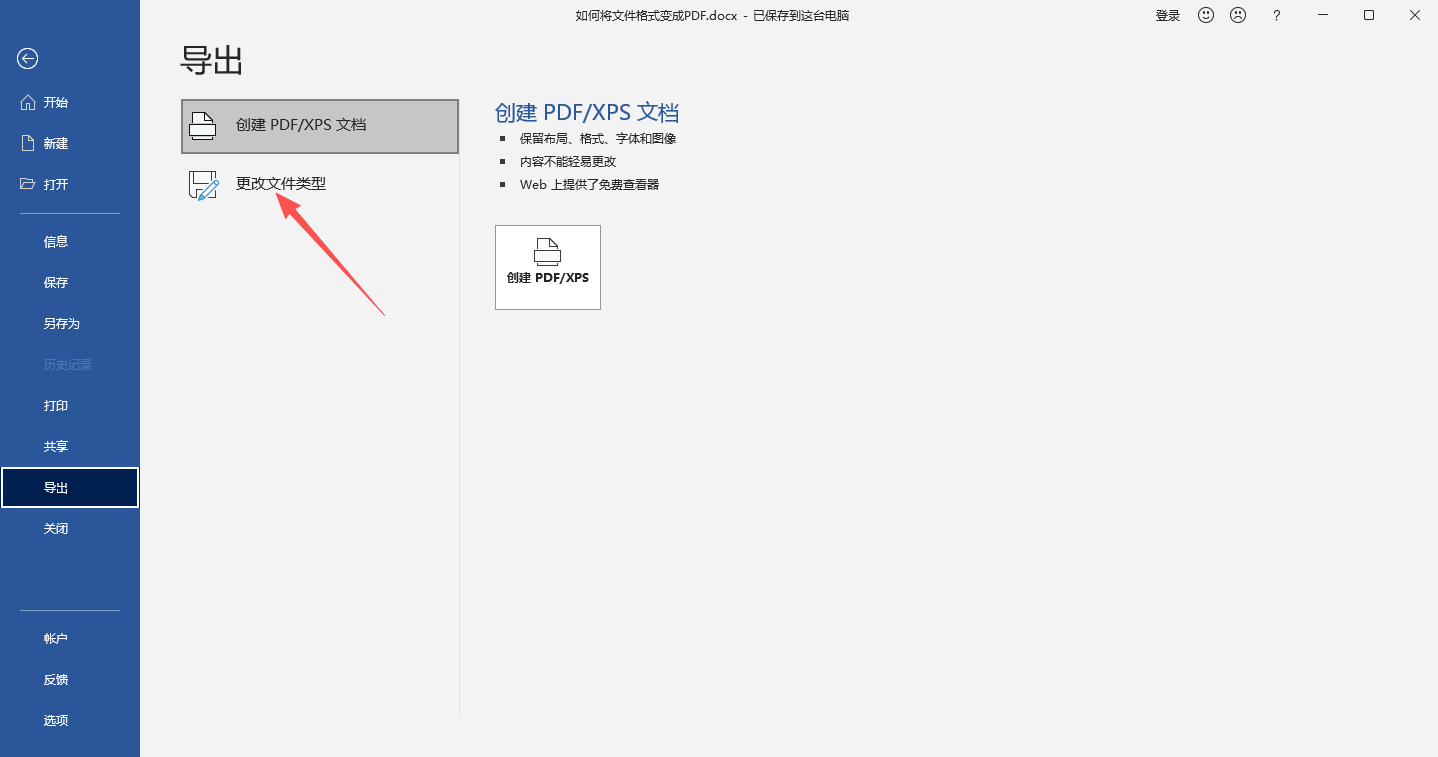This screenshot has height=757, width=1438.
Task: Open the 反馈 page
Action: (70, 679)
